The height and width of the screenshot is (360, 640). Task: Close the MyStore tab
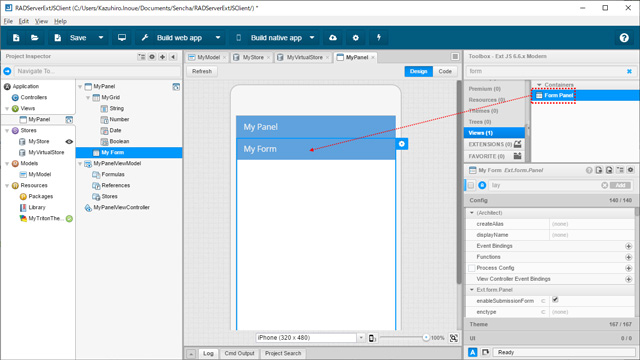coord(268,58)
